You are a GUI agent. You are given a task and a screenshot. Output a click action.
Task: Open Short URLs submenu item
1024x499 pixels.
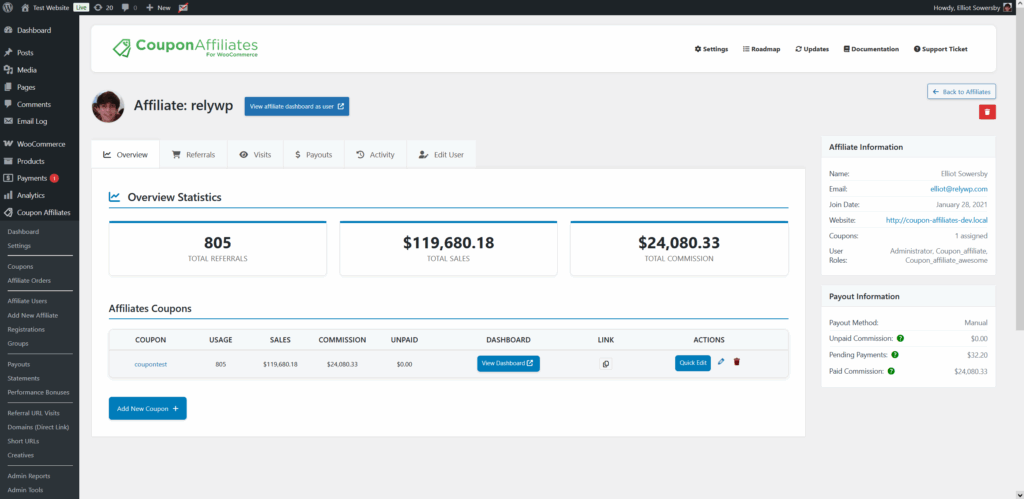click(x=24, y=441)
